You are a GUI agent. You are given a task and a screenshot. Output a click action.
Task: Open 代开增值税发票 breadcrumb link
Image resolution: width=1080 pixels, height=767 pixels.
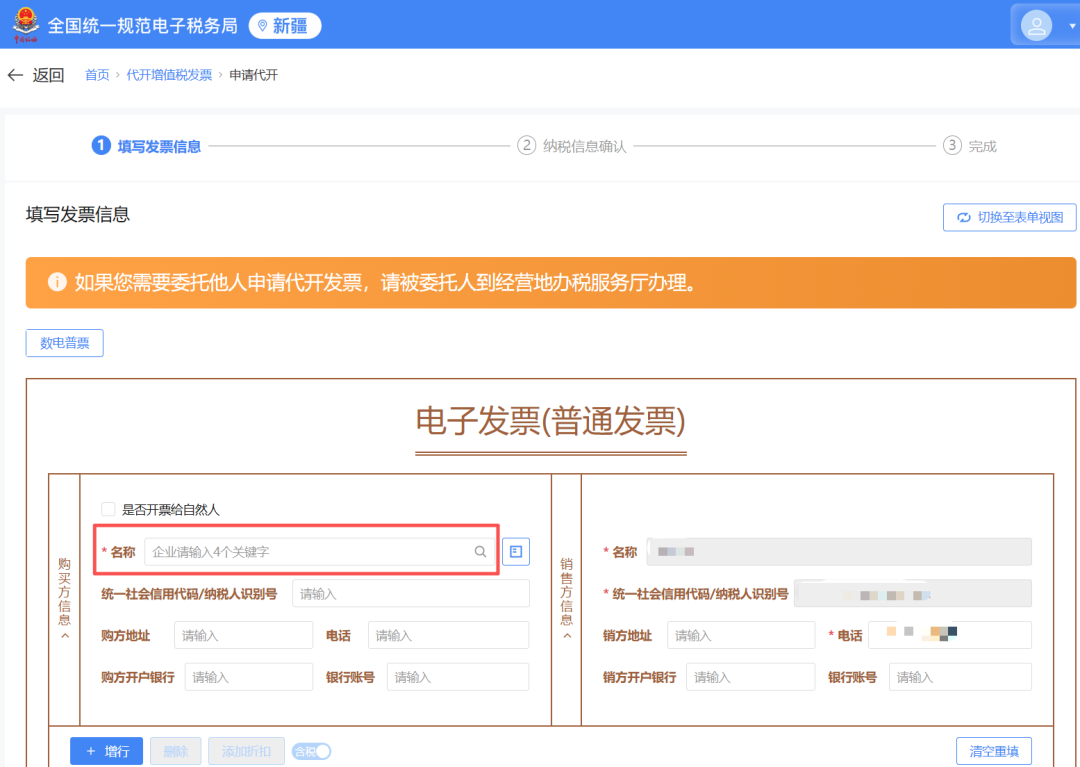pyautogui.click(x=169, y=75)
